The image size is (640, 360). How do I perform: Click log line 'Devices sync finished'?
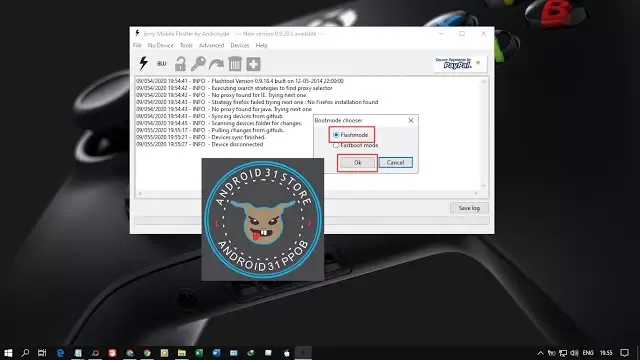point(201,137)
